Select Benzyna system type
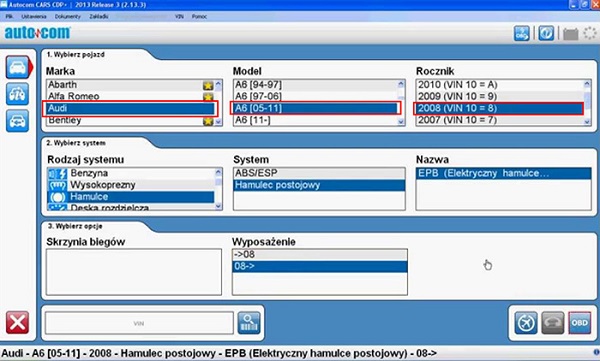 [x=131, y=173]
